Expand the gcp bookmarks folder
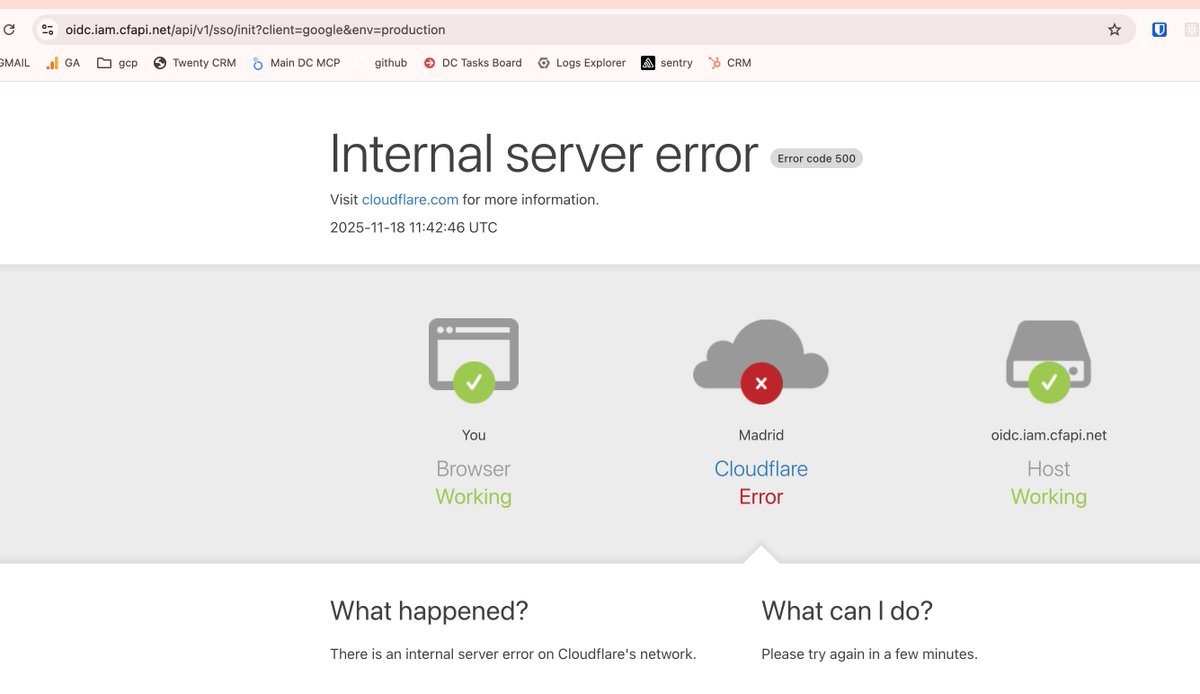 click(x=116, y=62)
